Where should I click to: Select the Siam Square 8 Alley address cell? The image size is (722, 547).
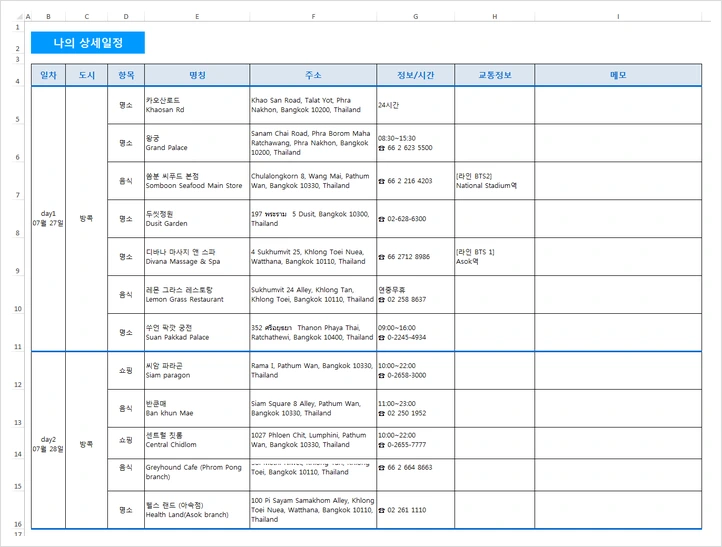(313, 408)
